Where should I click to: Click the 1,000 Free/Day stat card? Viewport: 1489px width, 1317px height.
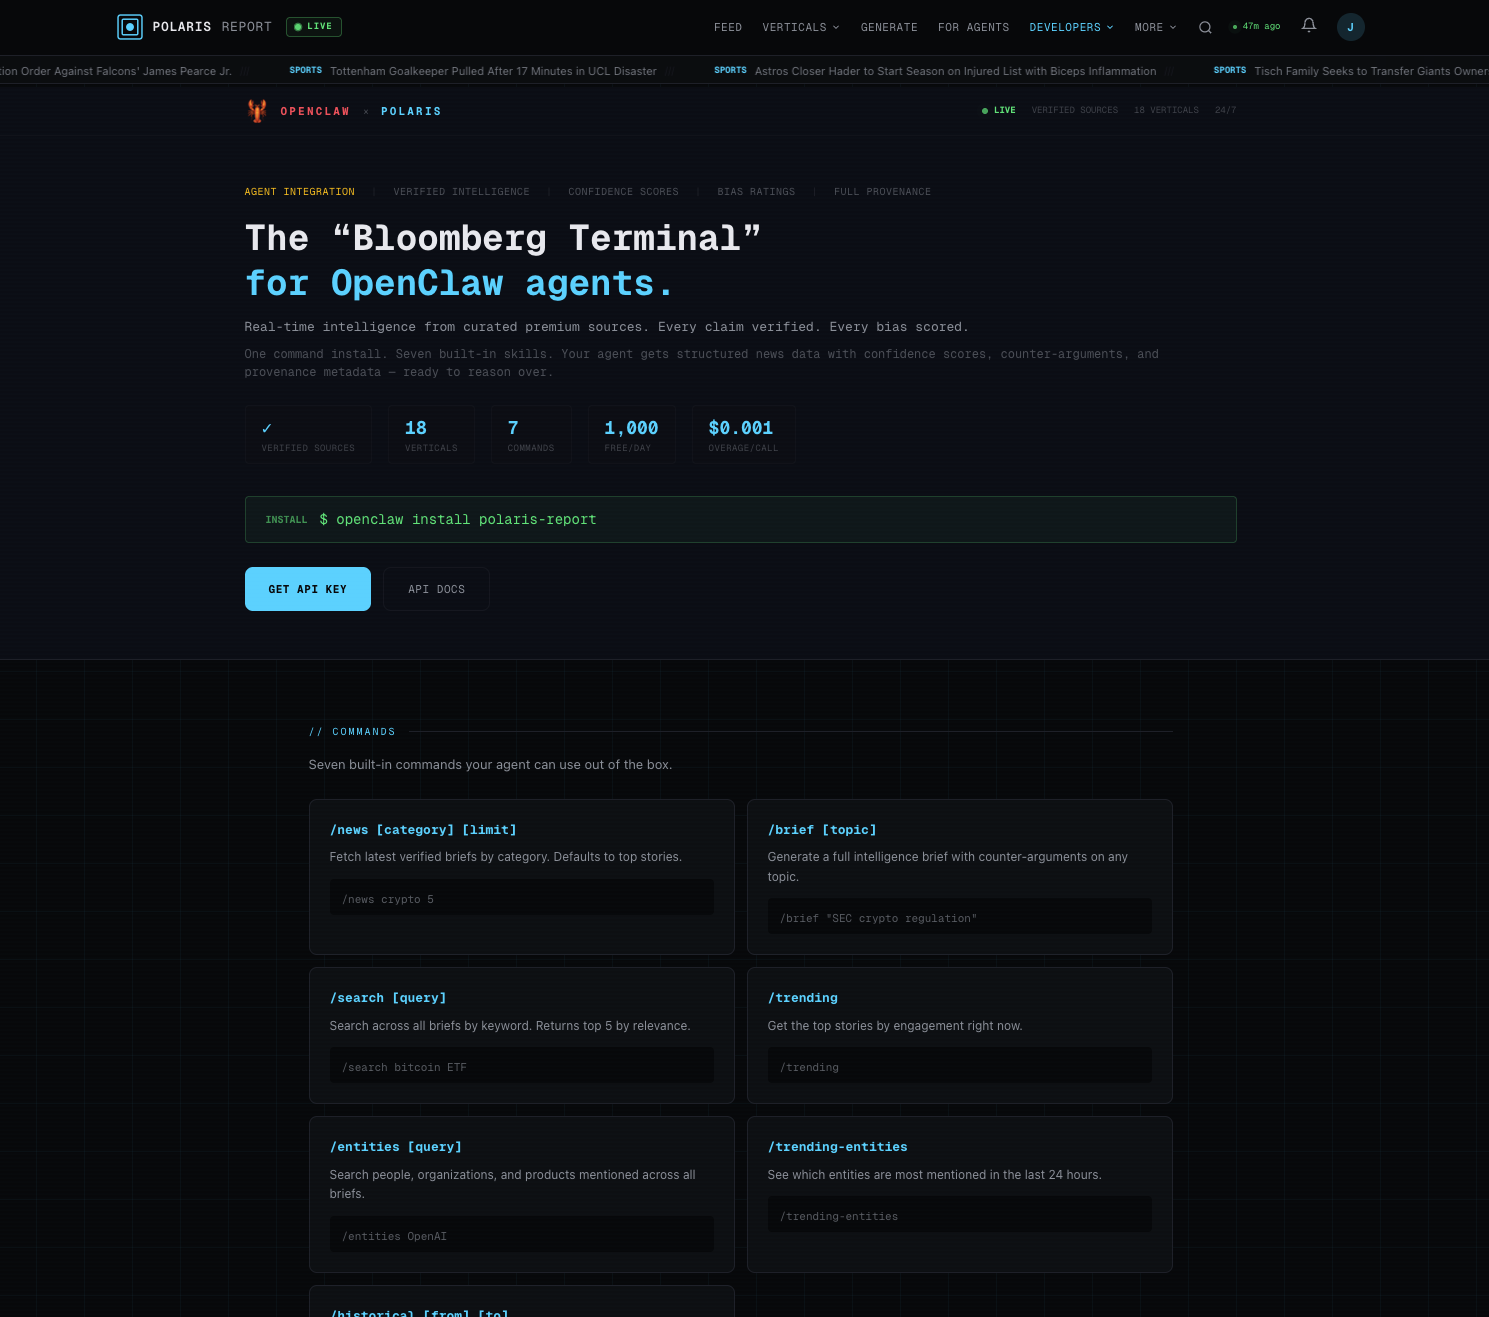(x=631, y=434)
